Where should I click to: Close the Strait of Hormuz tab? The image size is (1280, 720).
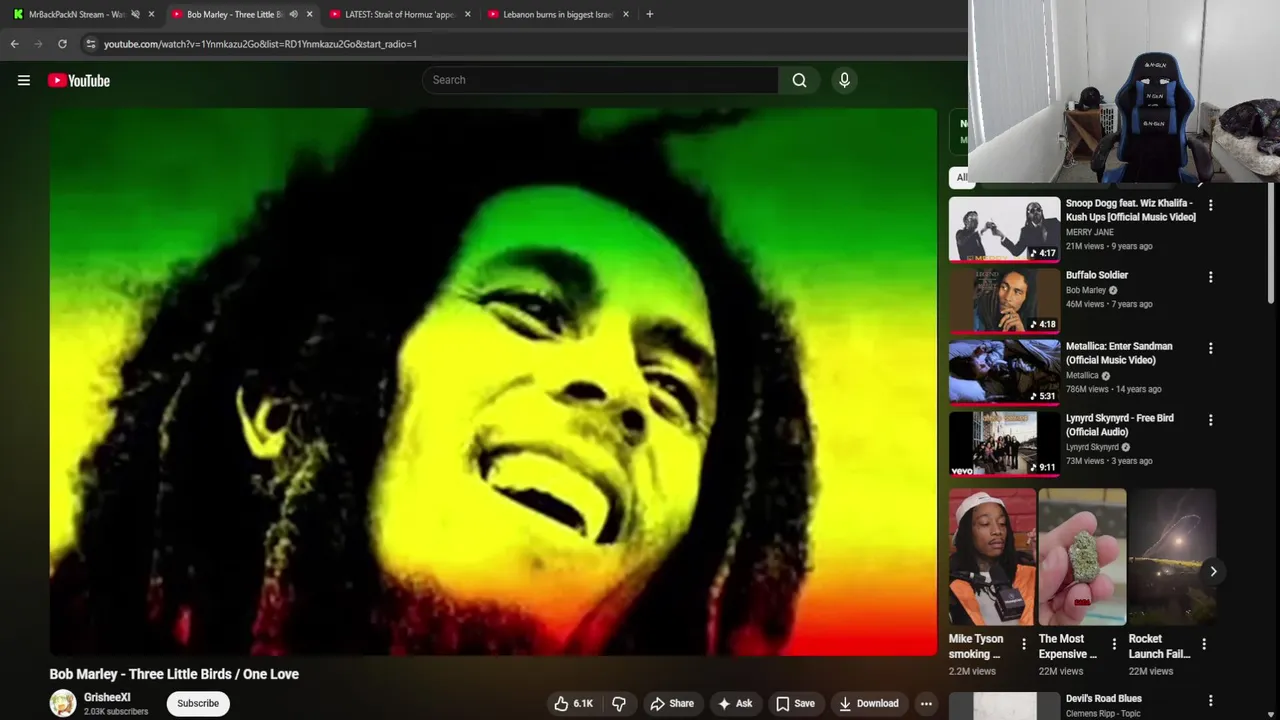tap(467, 14)
